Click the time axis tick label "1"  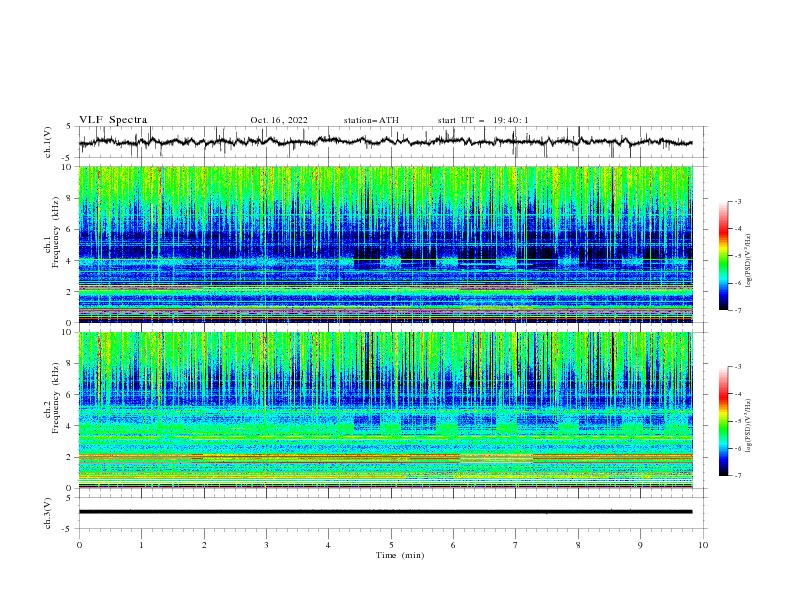click(141, 545)
